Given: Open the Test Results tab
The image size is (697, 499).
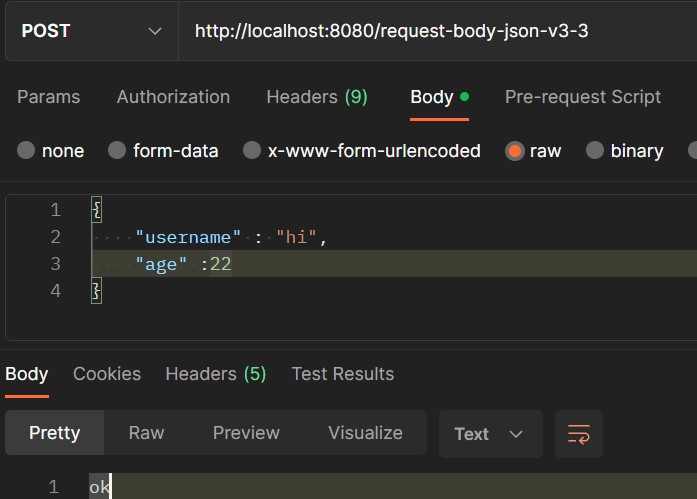Looking at the screenshot, I should [x=343, y=374].
